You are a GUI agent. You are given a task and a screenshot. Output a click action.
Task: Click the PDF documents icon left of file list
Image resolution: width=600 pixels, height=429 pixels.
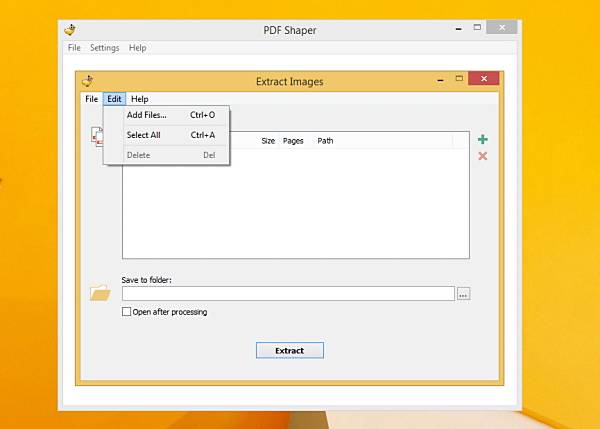coord(97,136)
